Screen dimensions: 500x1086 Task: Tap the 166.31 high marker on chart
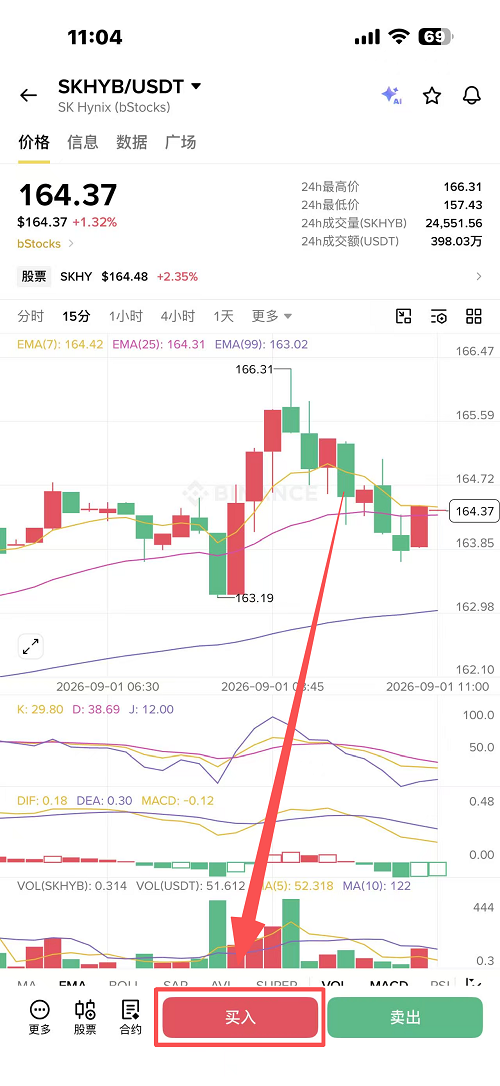[x=254, y=369]
